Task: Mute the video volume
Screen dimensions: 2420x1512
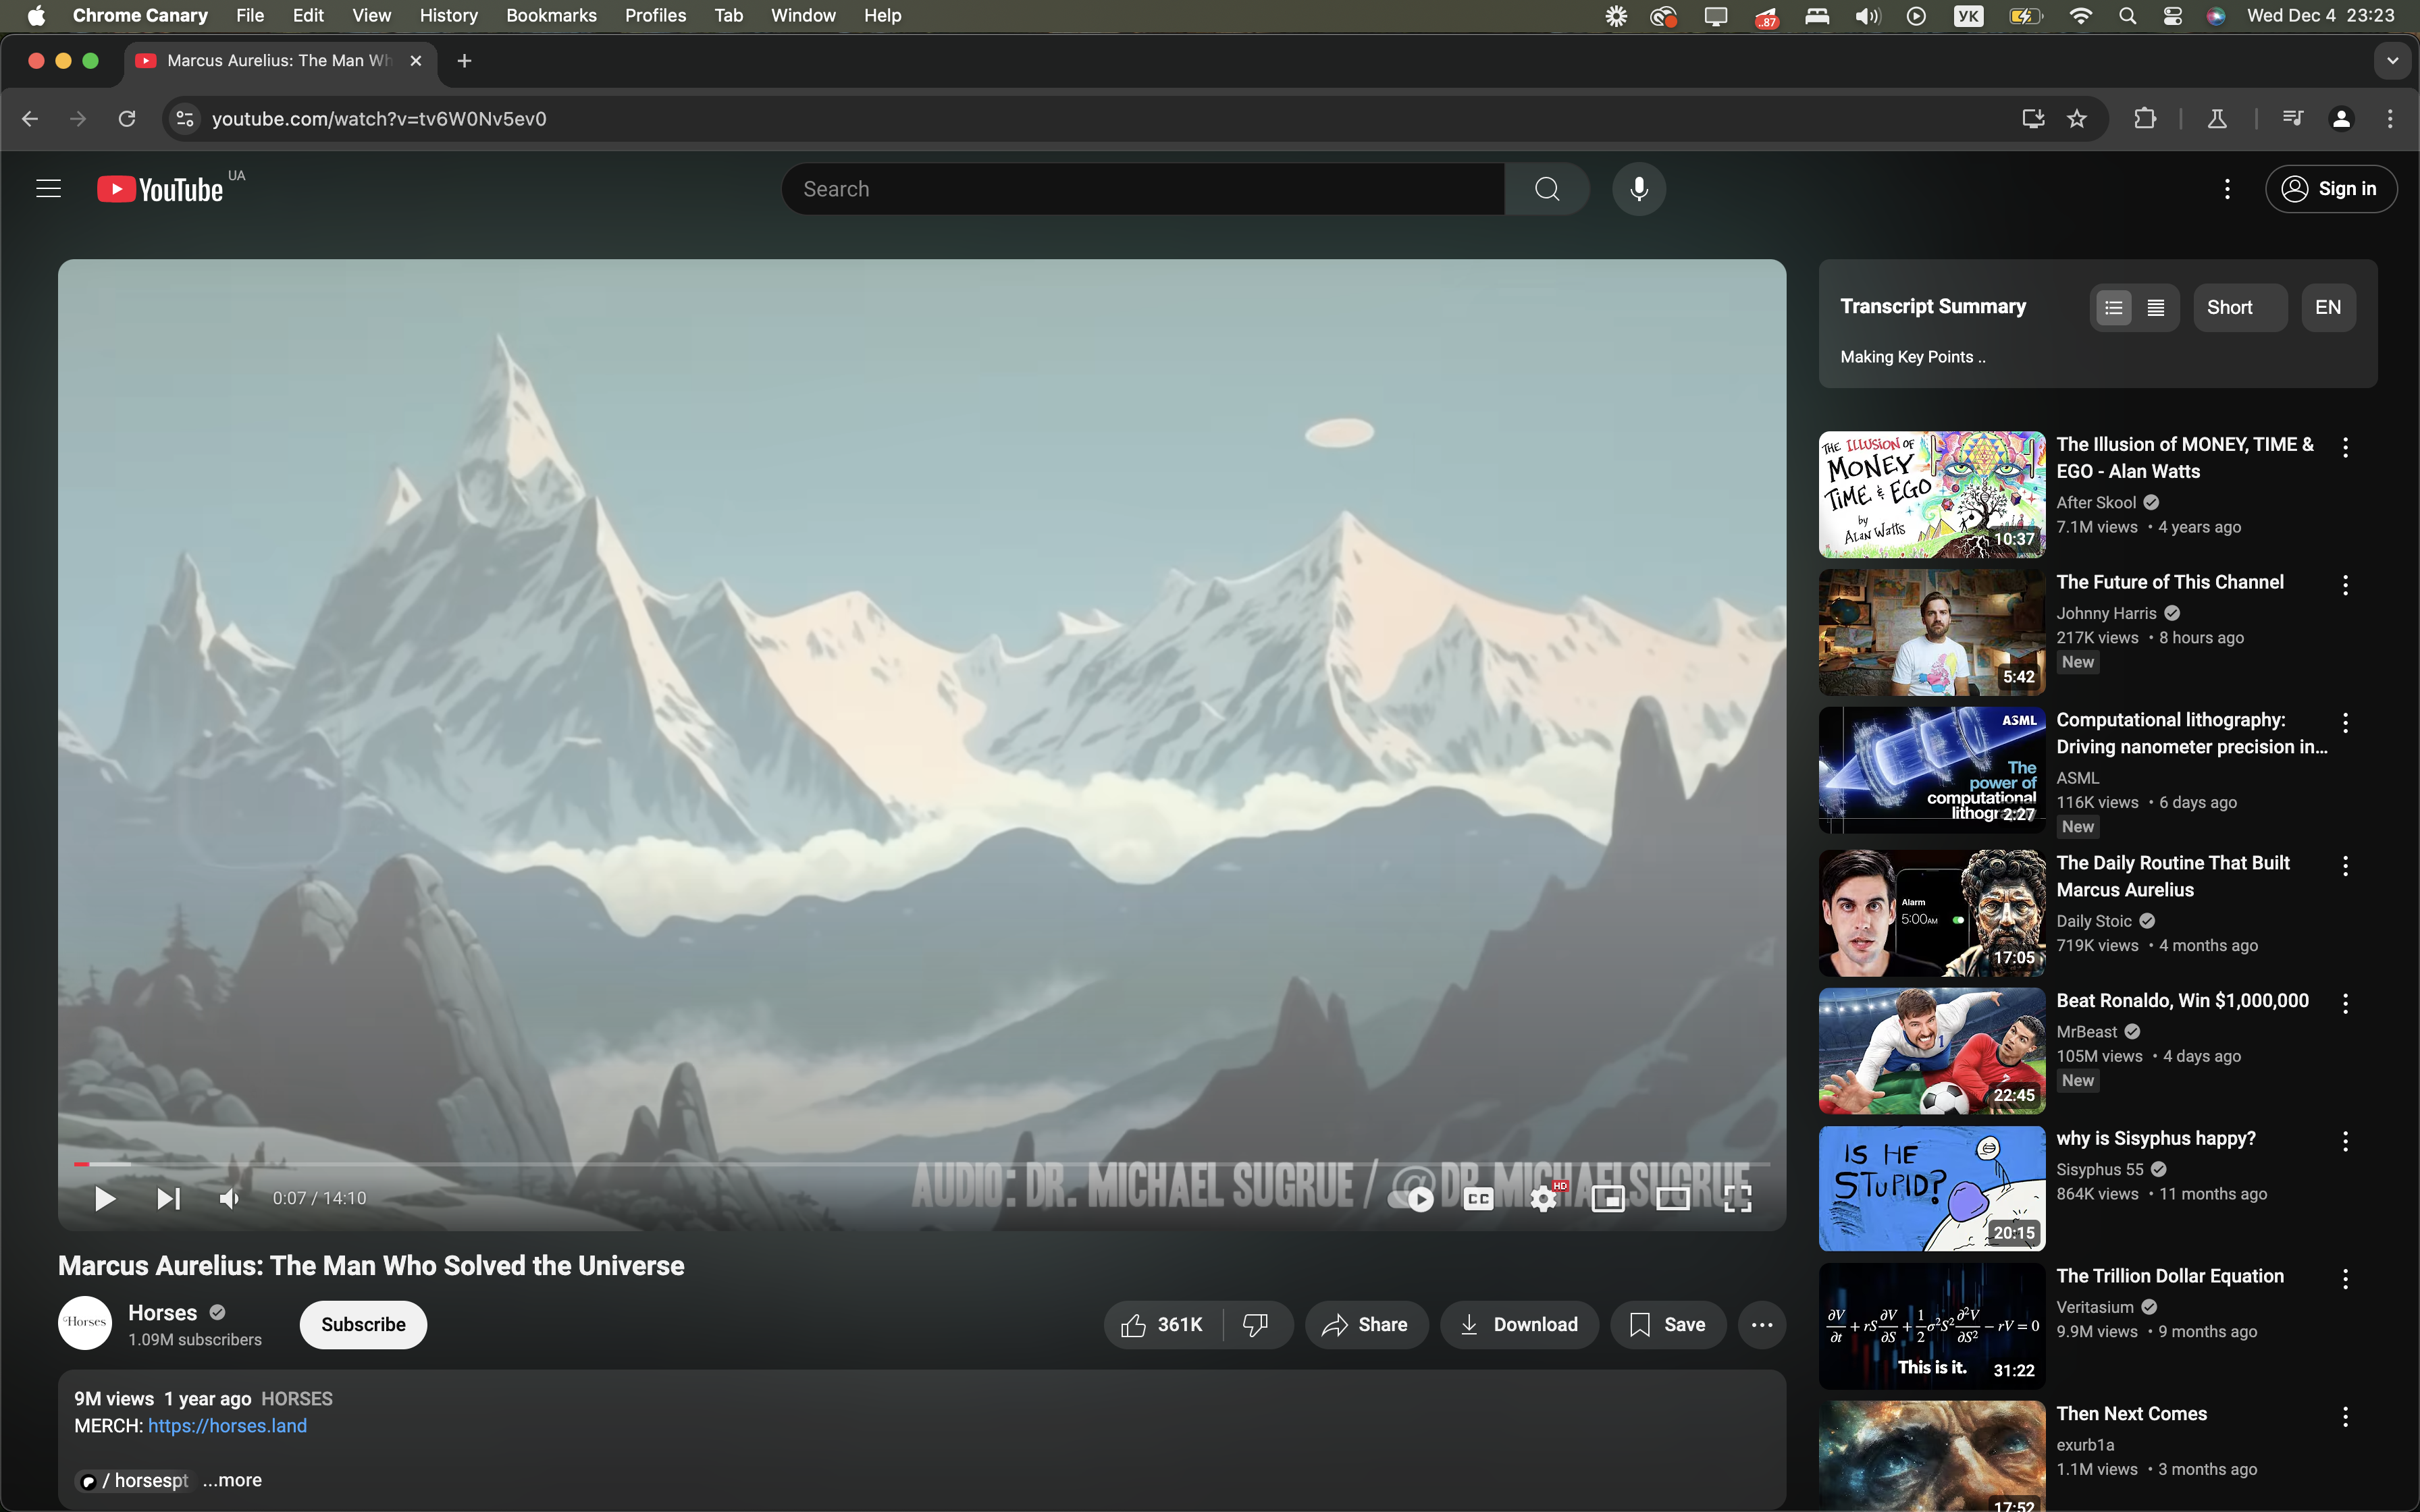Action: point(230,1198)
